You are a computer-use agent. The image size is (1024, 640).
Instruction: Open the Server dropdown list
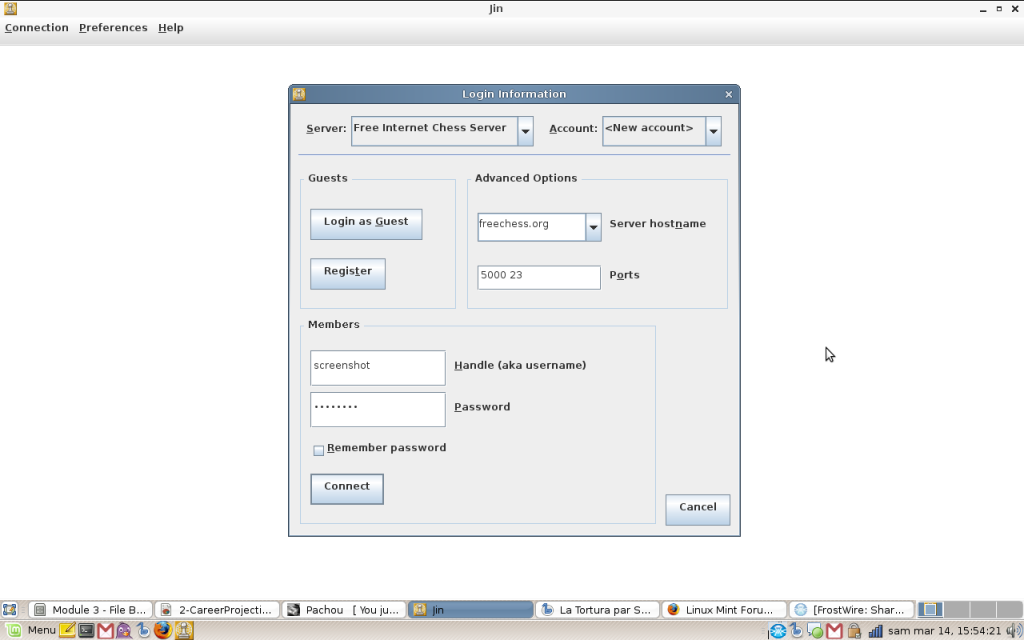(x=525, y=131)
